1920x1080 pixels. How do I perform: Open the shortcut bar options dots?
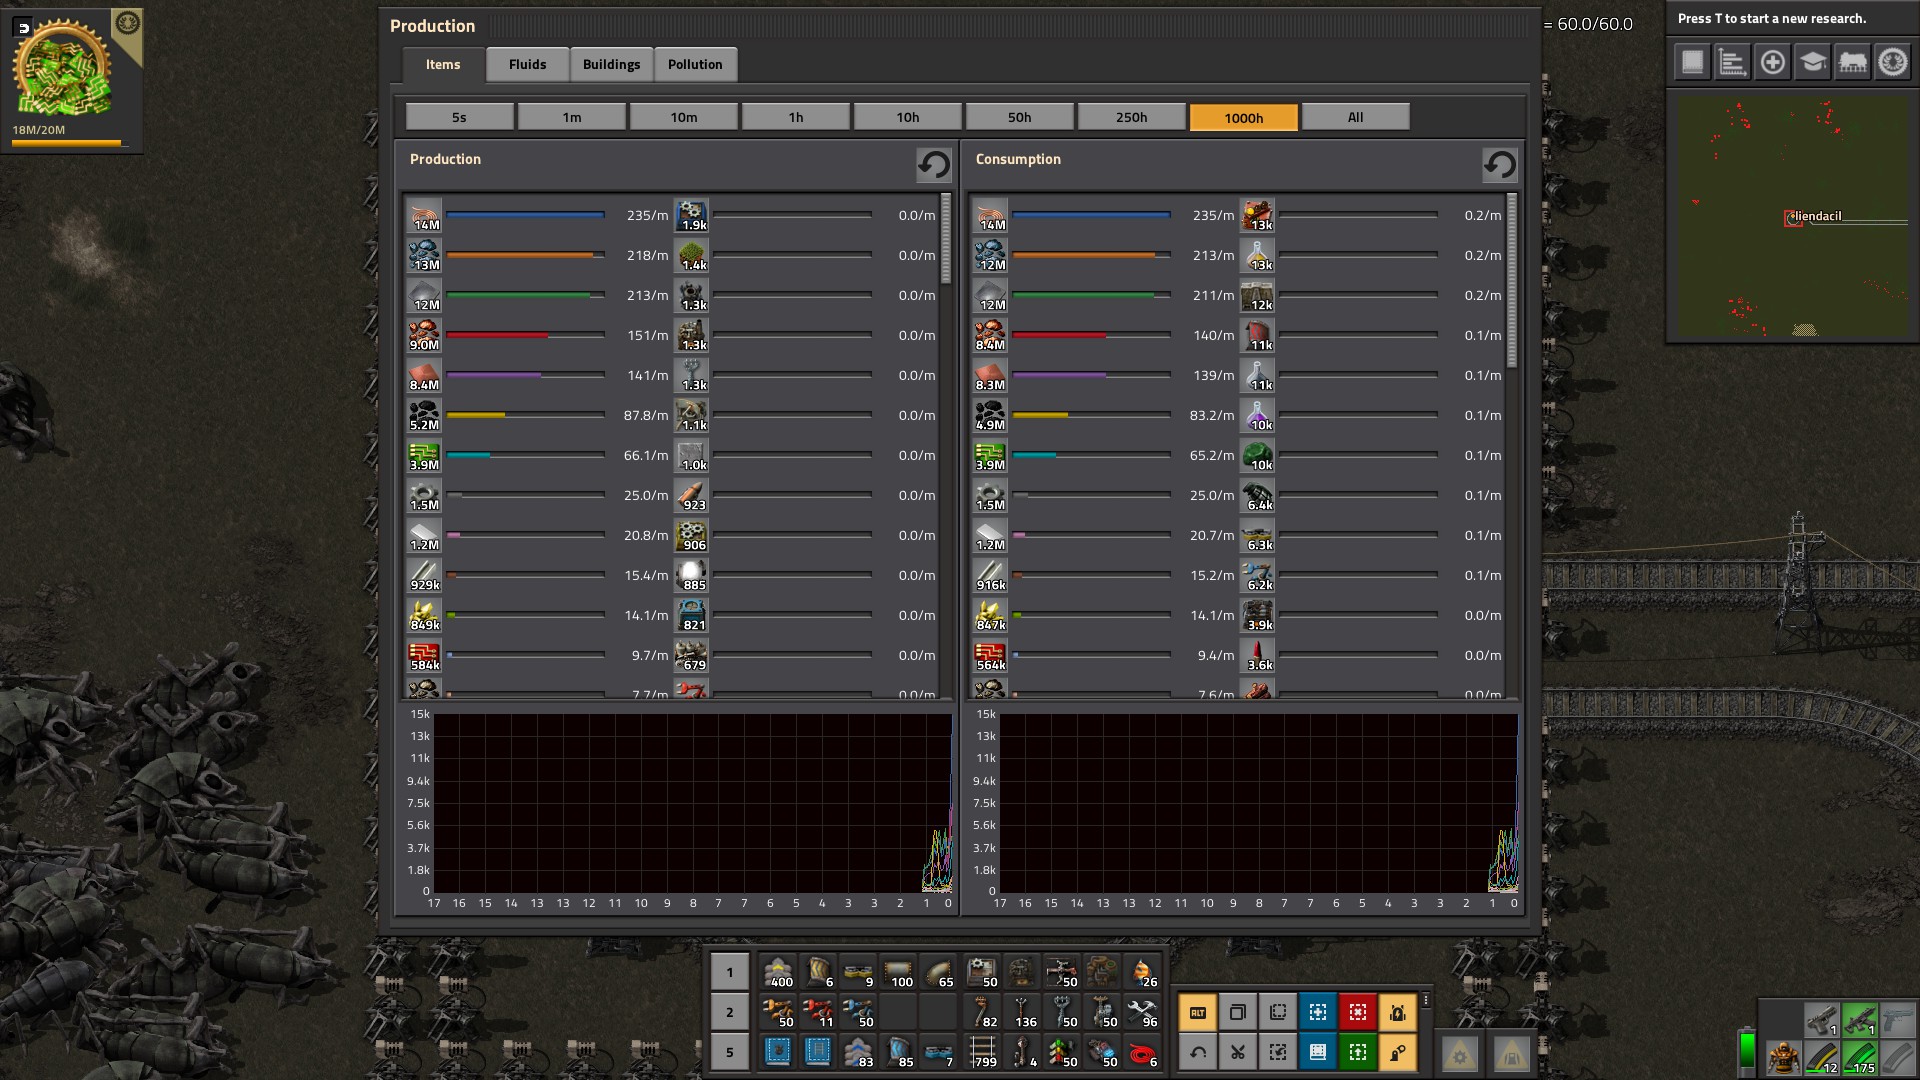1426,1000
